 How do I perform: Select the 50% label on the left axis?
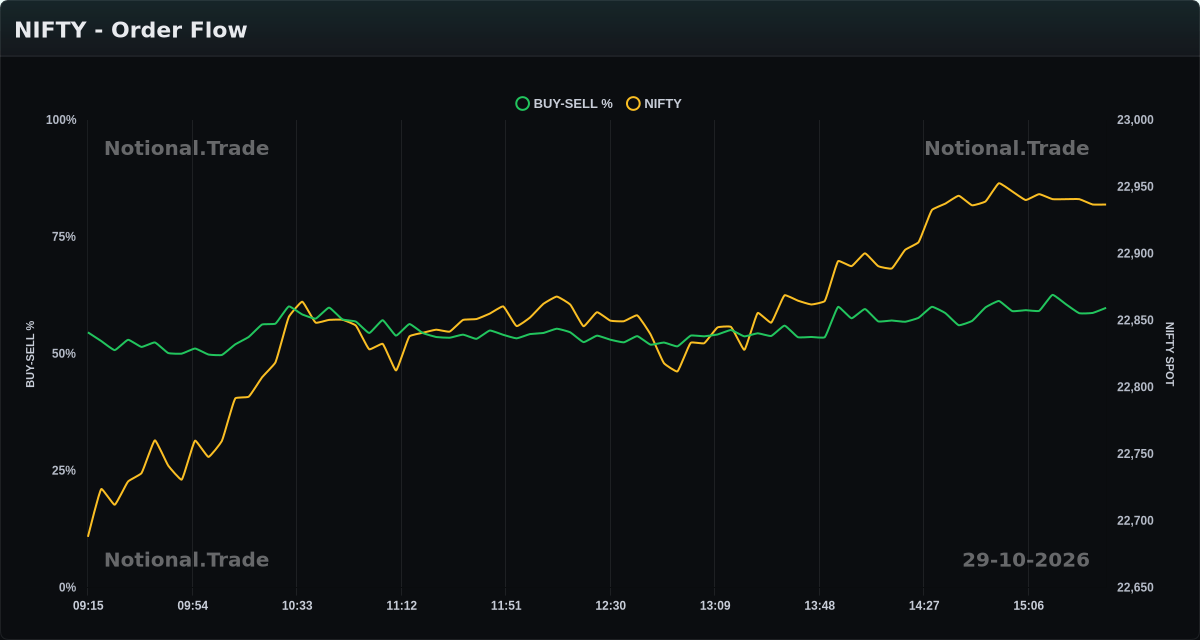pos(64,354)
